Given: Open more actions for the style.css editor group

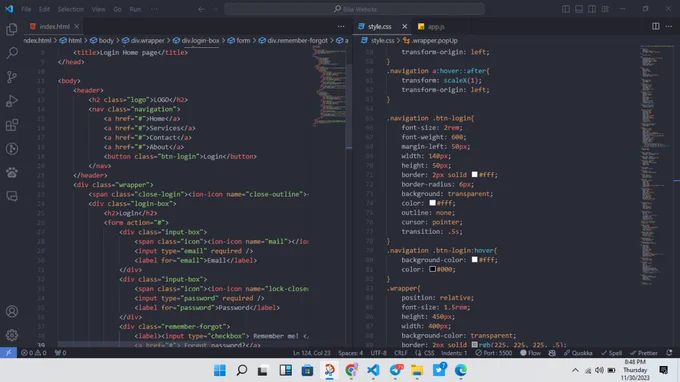Looking at the screenshot, I should tap(669, 26).
